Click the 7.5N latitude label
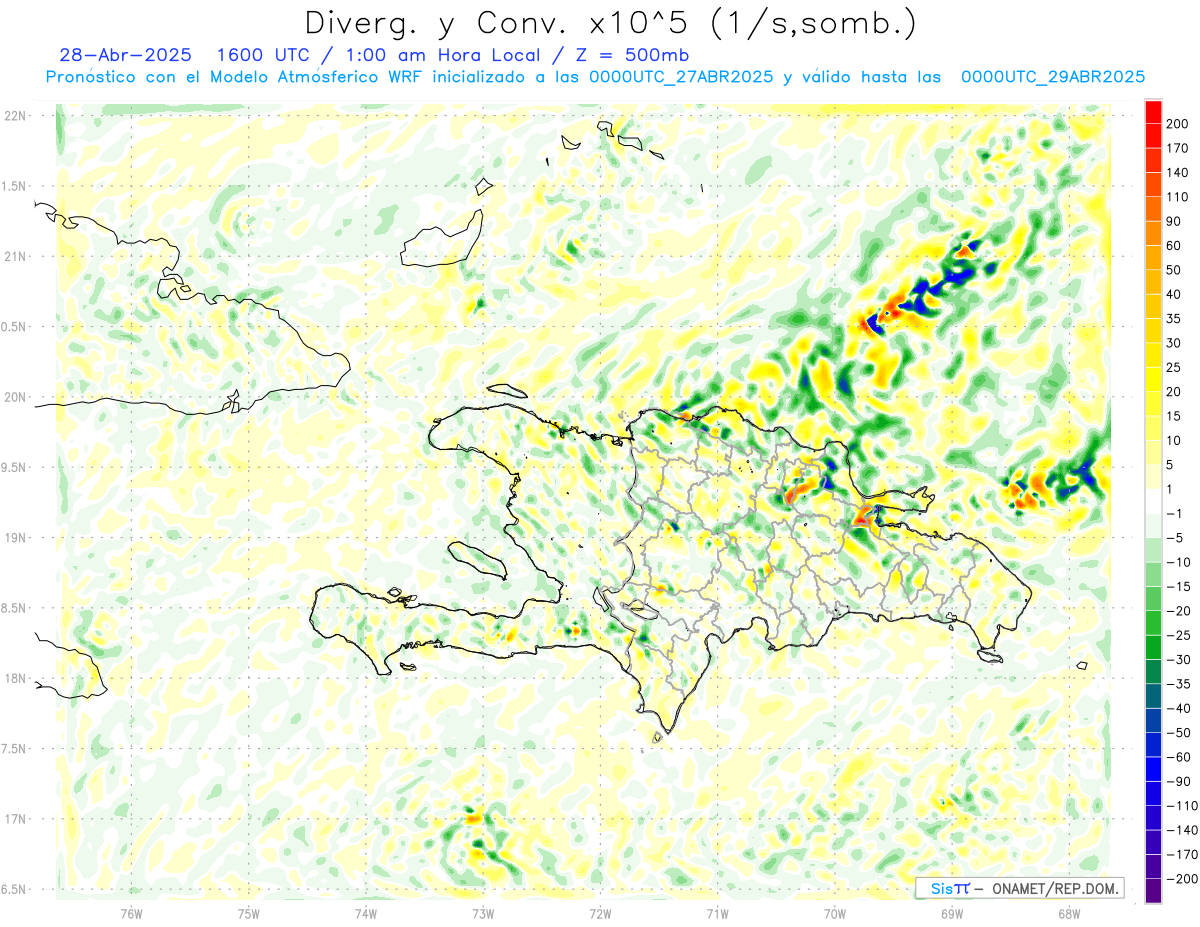Image resolution: width=1200 pixels, height=927 pixels. point(14,749)
